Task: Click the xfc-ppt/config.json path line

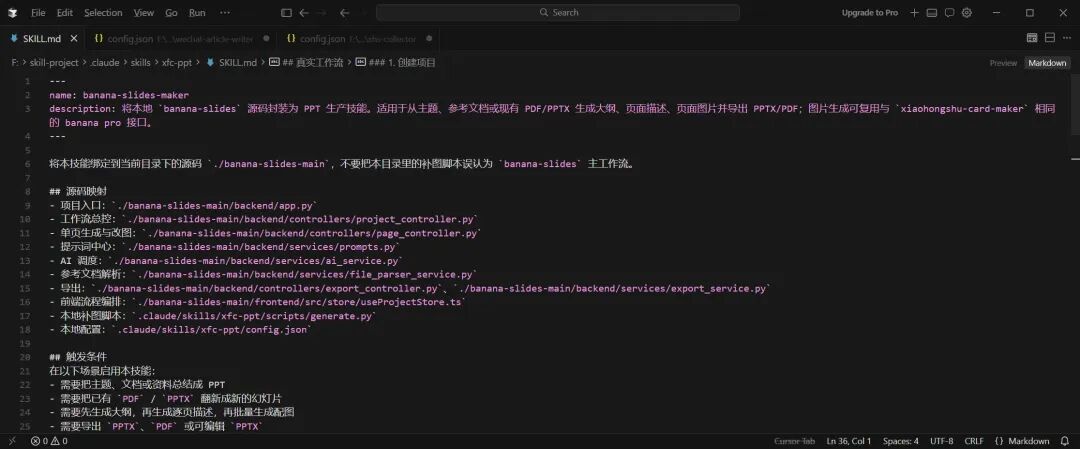Action: click(x=182, y=329)
